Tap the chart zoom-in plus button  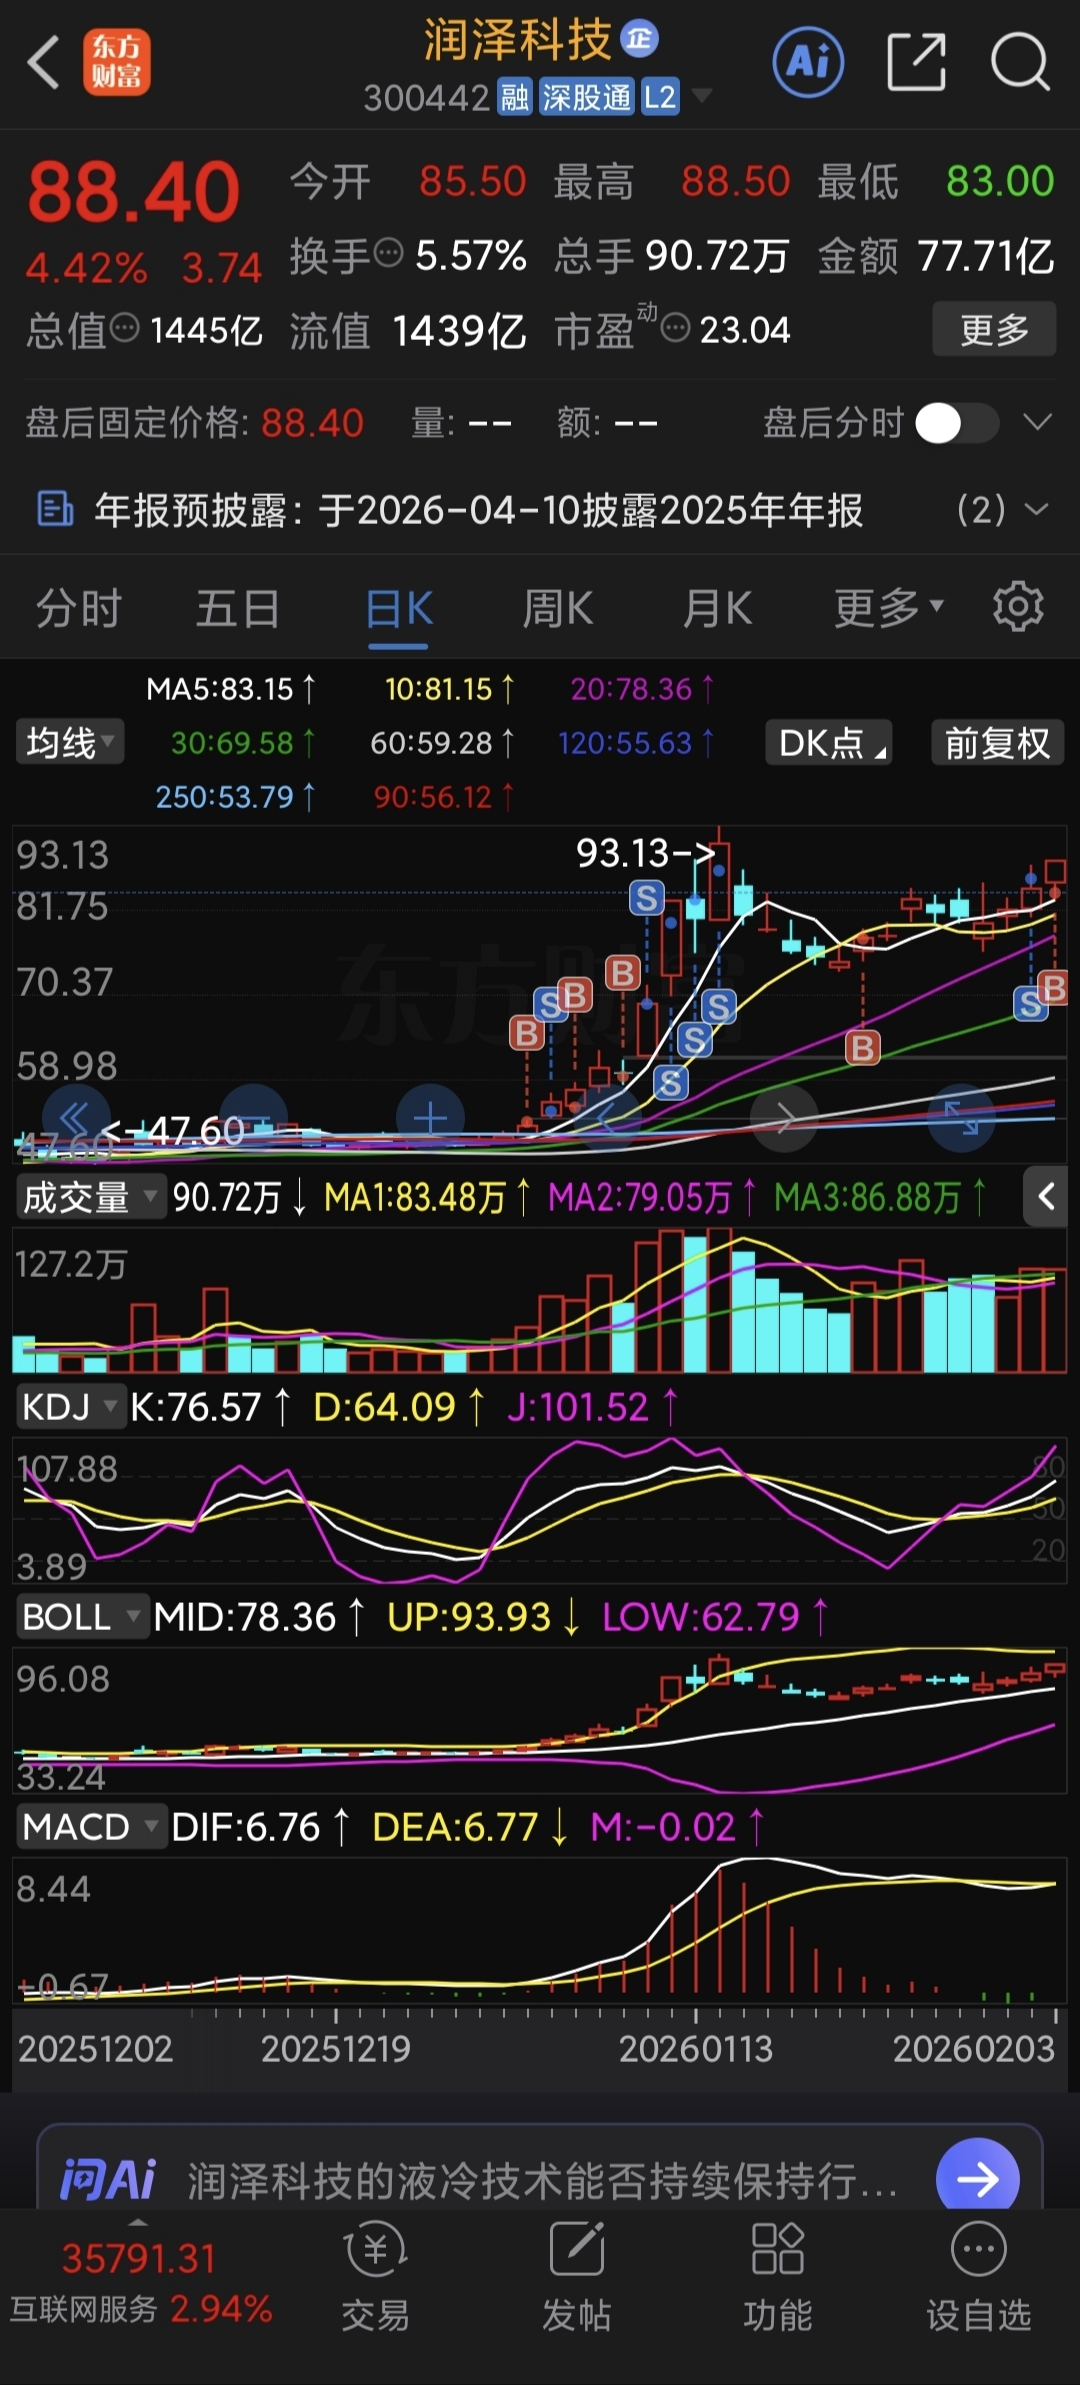pos(430,1118)
